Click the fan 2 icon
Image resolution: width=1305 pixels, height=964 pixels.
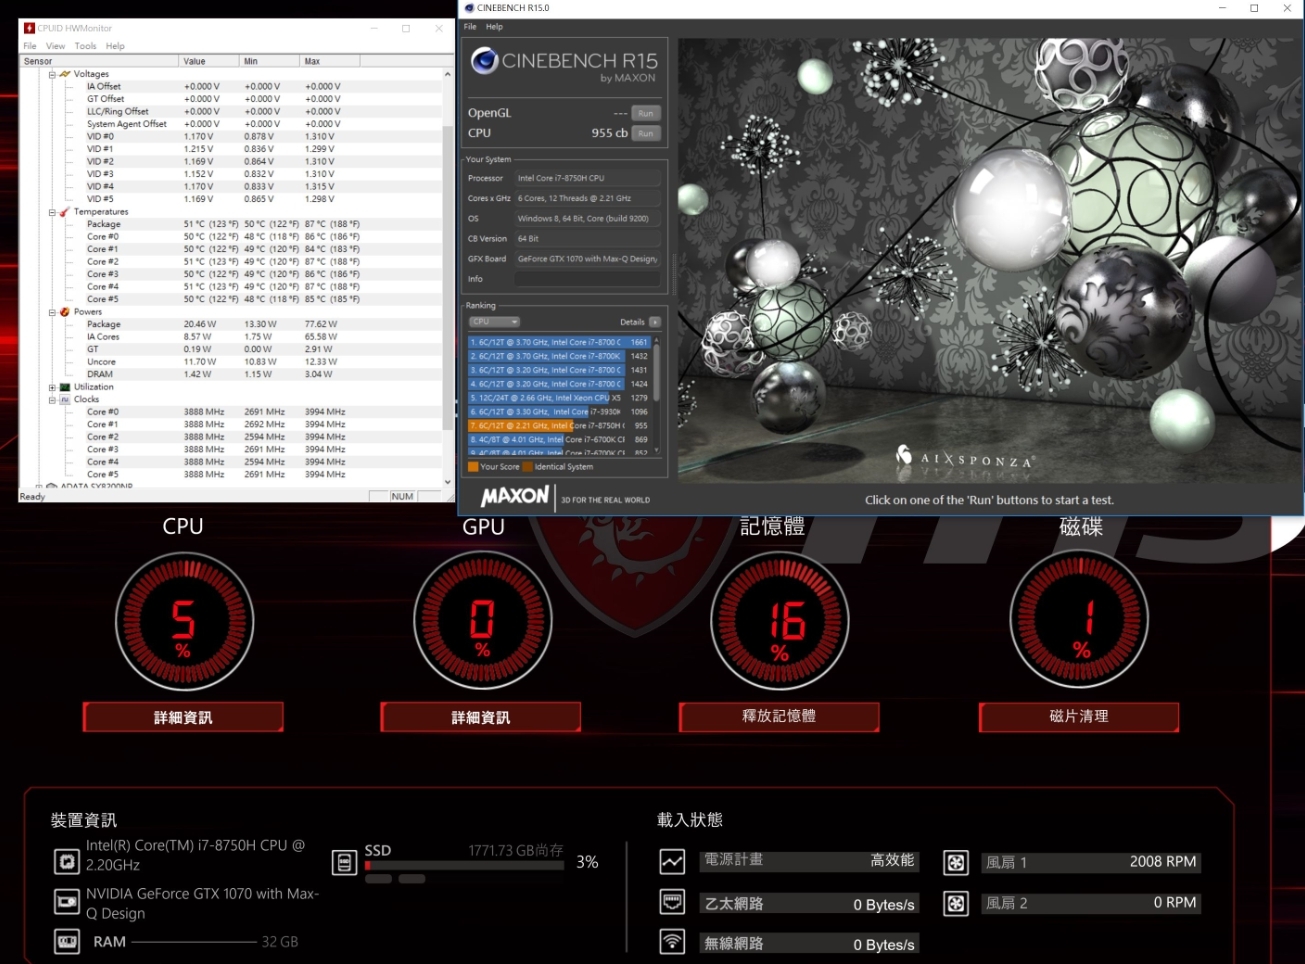click(x=956, y=903)
